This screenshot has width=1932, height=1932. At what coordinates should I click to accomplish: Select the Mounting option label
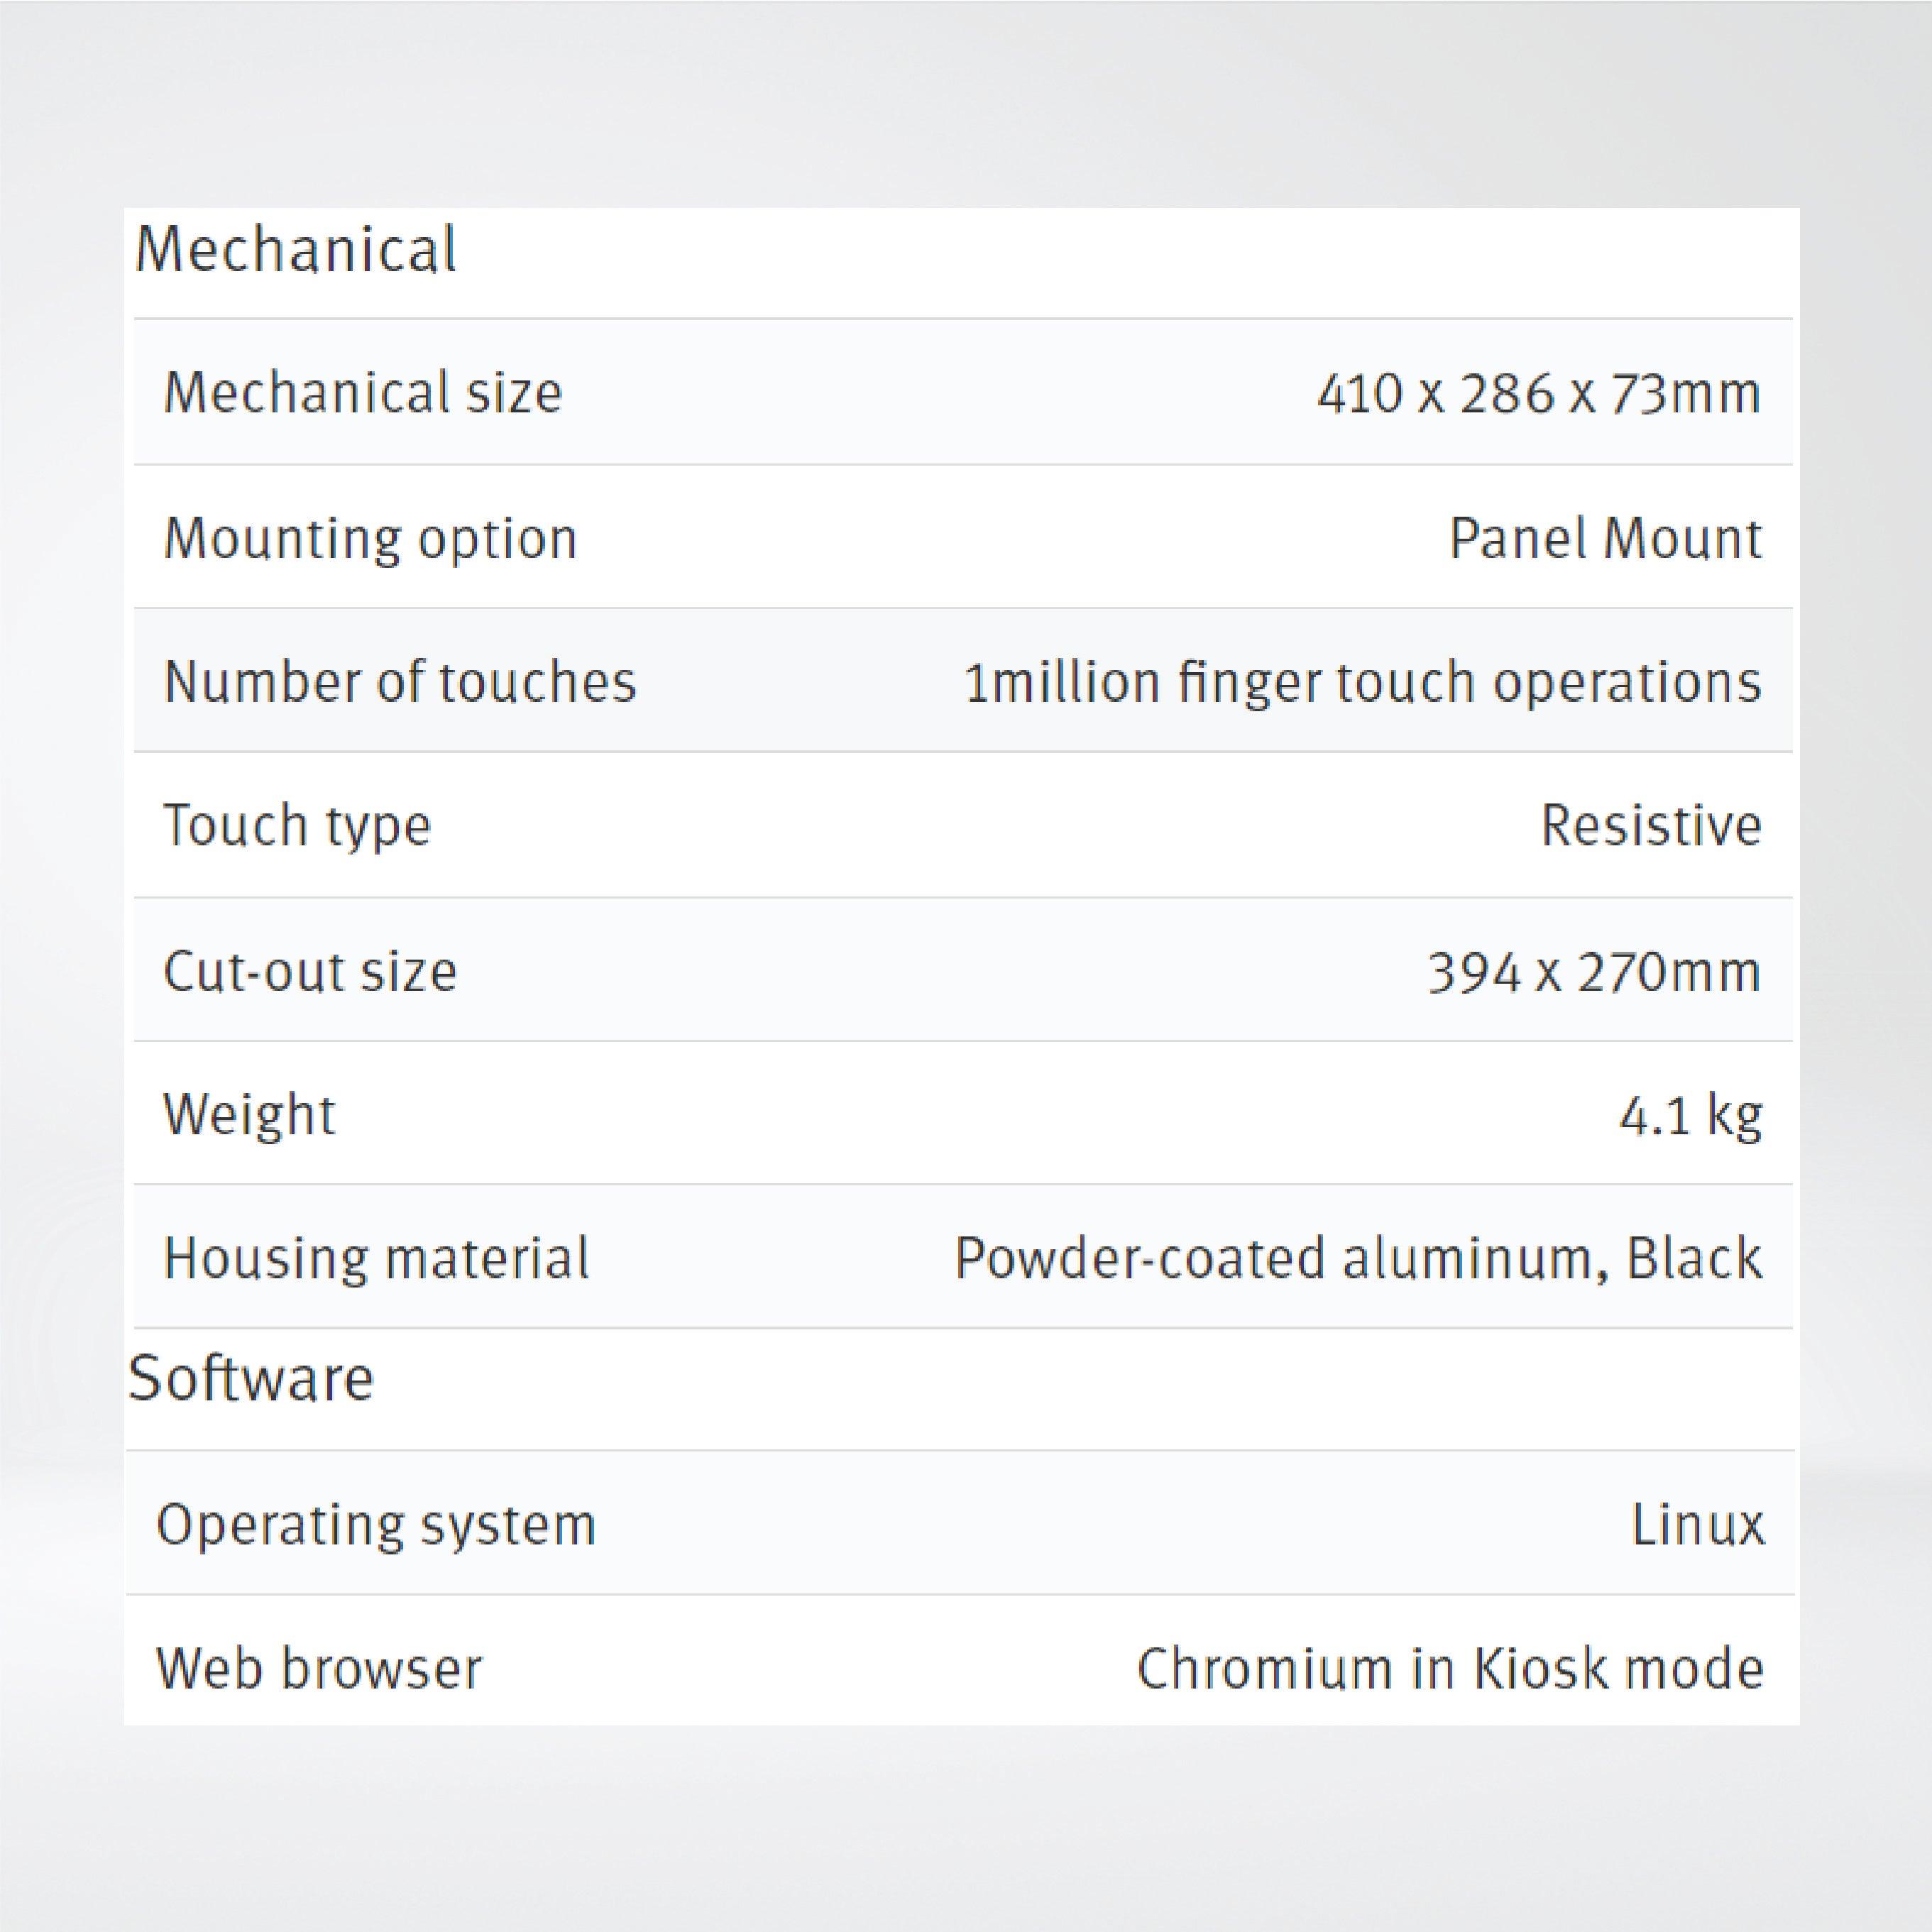[x=371, y=538]
